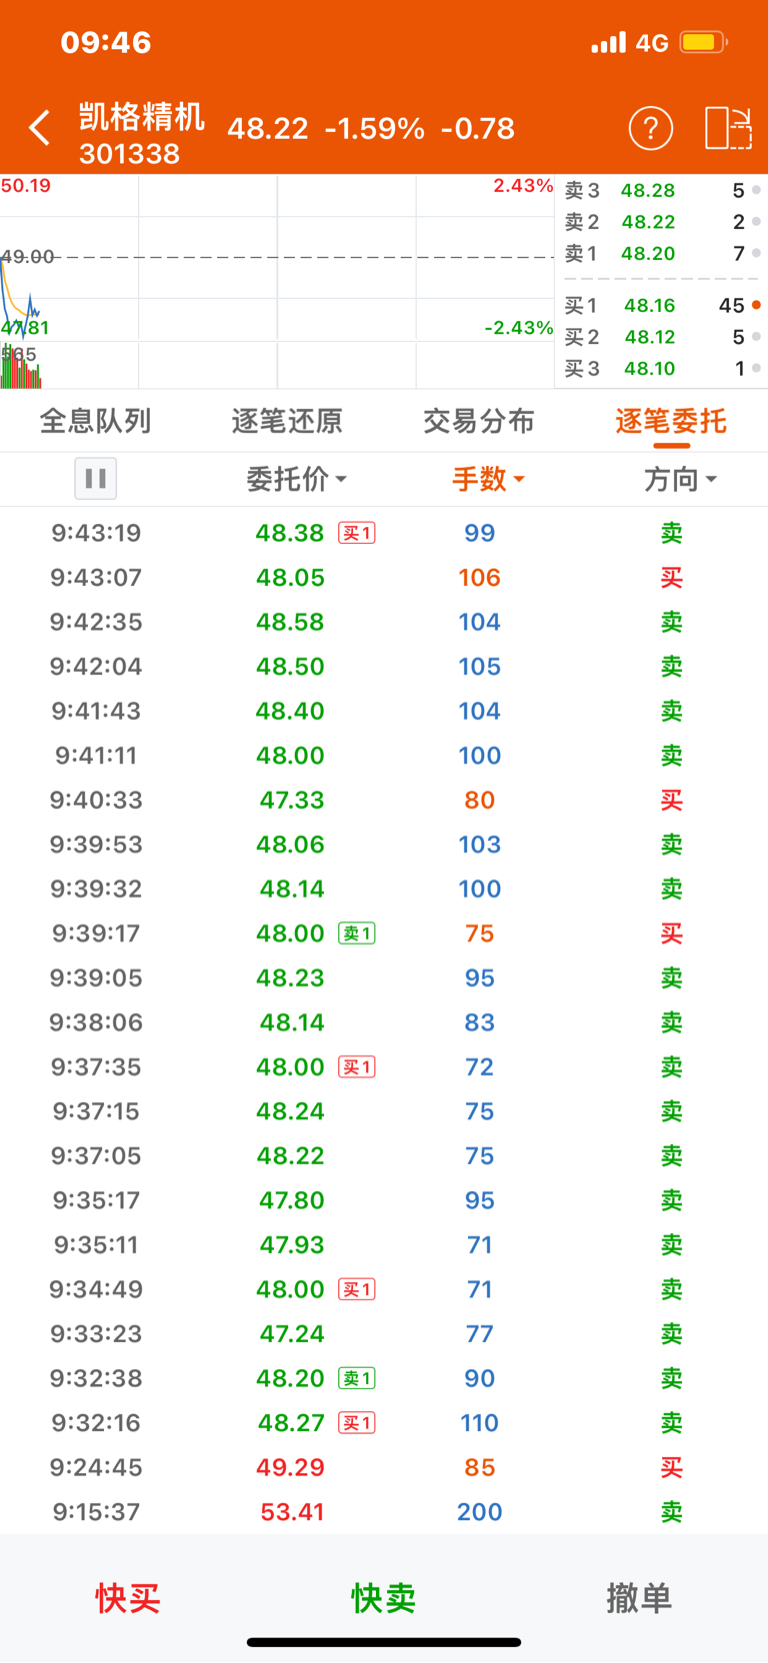Select the 9:41:11 order row
The image size is (768, 1663).
click(x=384, y=756)
